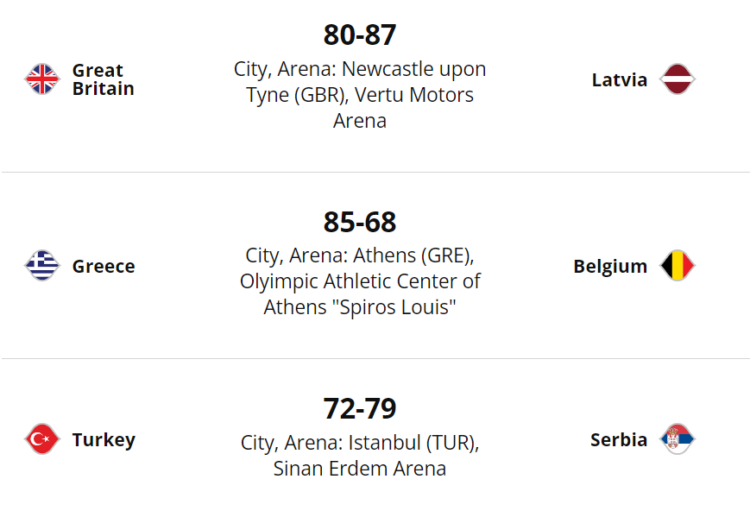Click the Belgium flag icon
750x517 pixels.
tap(677, 266)
